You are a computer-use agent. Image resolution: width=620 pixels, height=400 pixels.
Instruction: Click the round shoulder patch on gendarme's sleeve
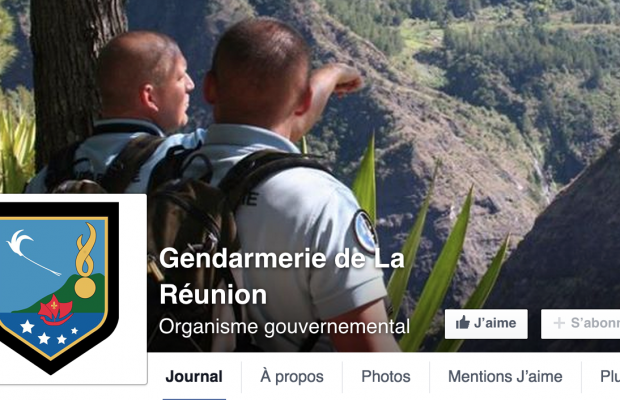[x=365, y=232]
